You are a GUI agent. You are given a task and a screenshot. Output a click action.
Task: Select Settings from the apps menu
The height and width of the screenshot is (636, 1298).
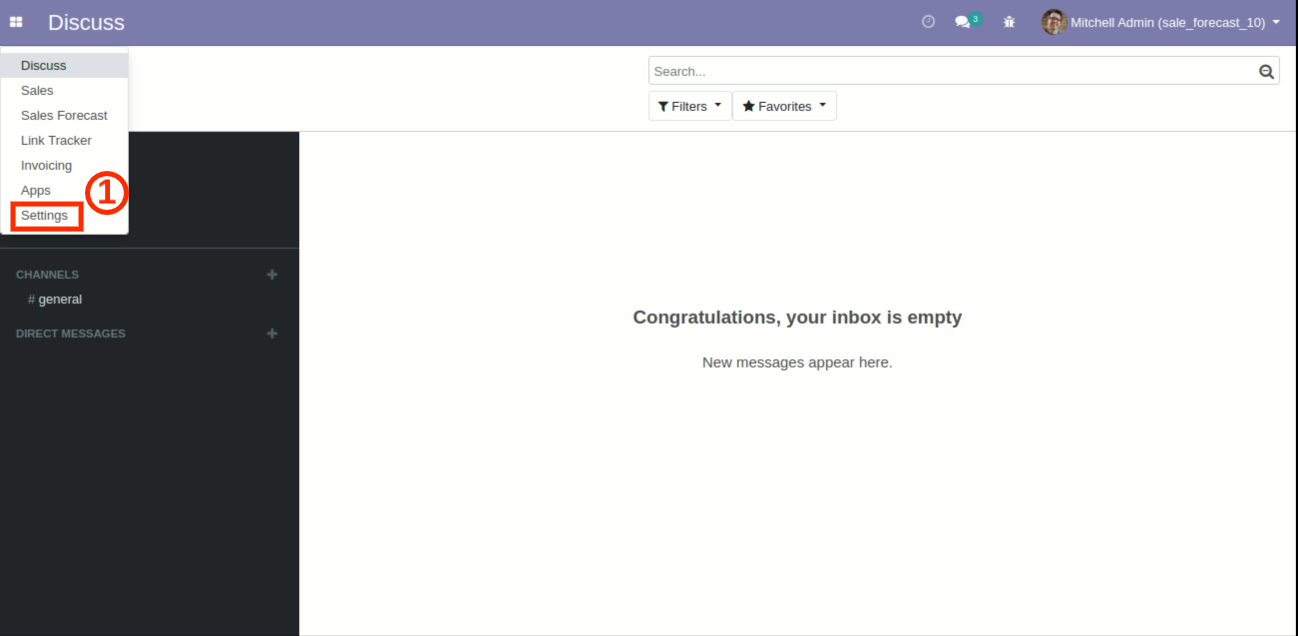tap(45, 216)
